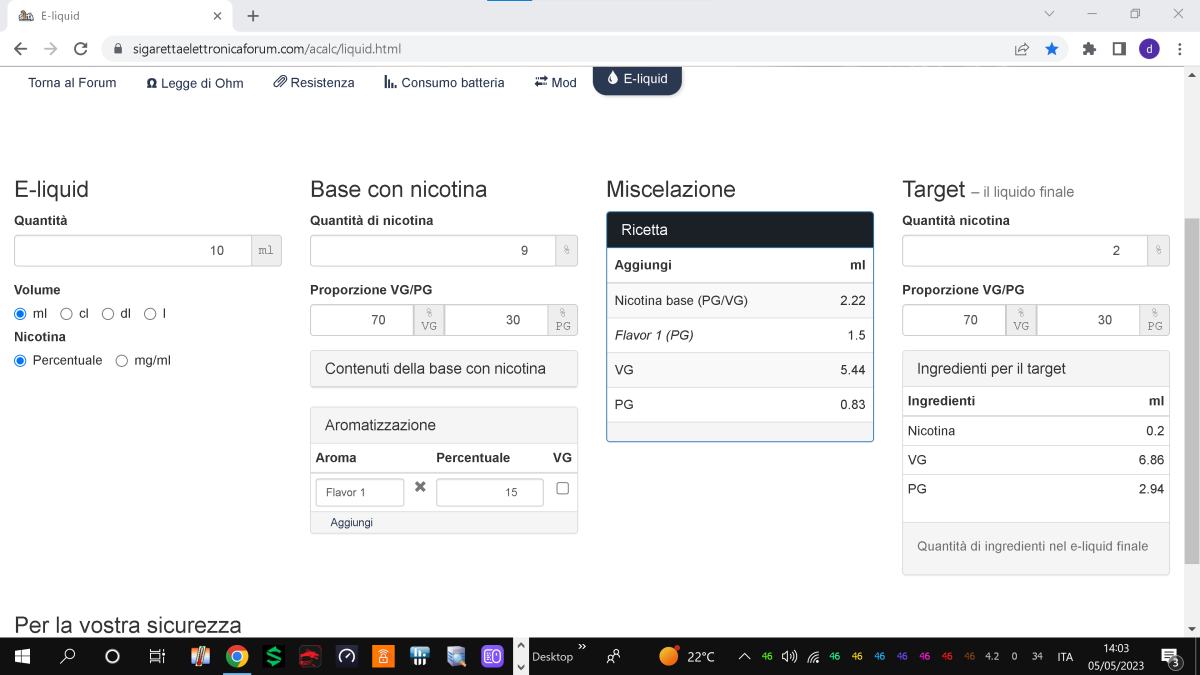Click target Nicotina value 0.2
Screen dimensions: 1200x675
[1155, 431]
